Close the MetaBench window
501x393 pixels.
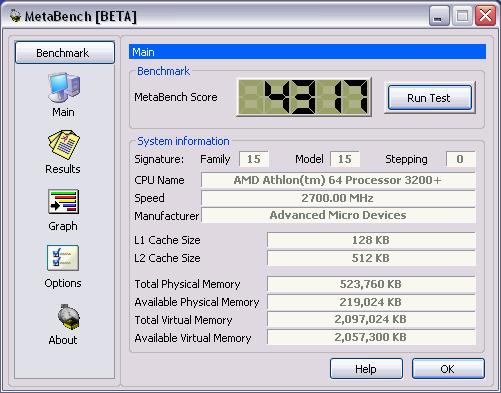[485, 16]
